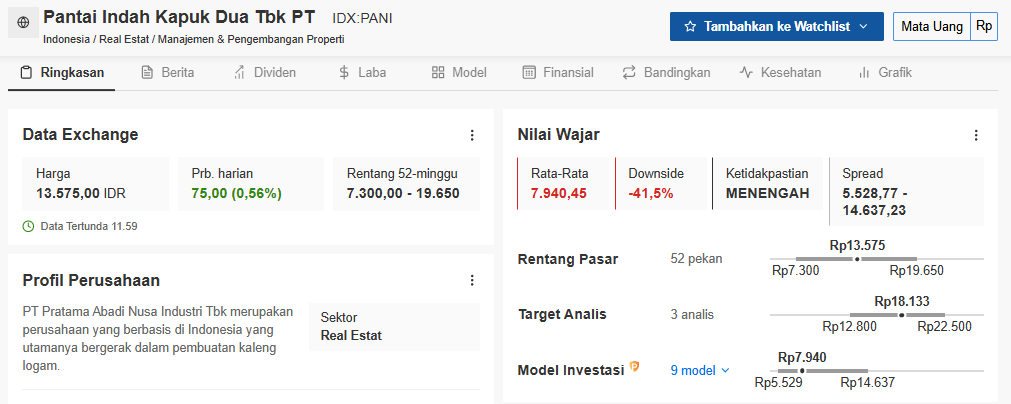Click the Rp12.800 analyst low target
Screen dimensions: 1011x404
pos(850,327)
